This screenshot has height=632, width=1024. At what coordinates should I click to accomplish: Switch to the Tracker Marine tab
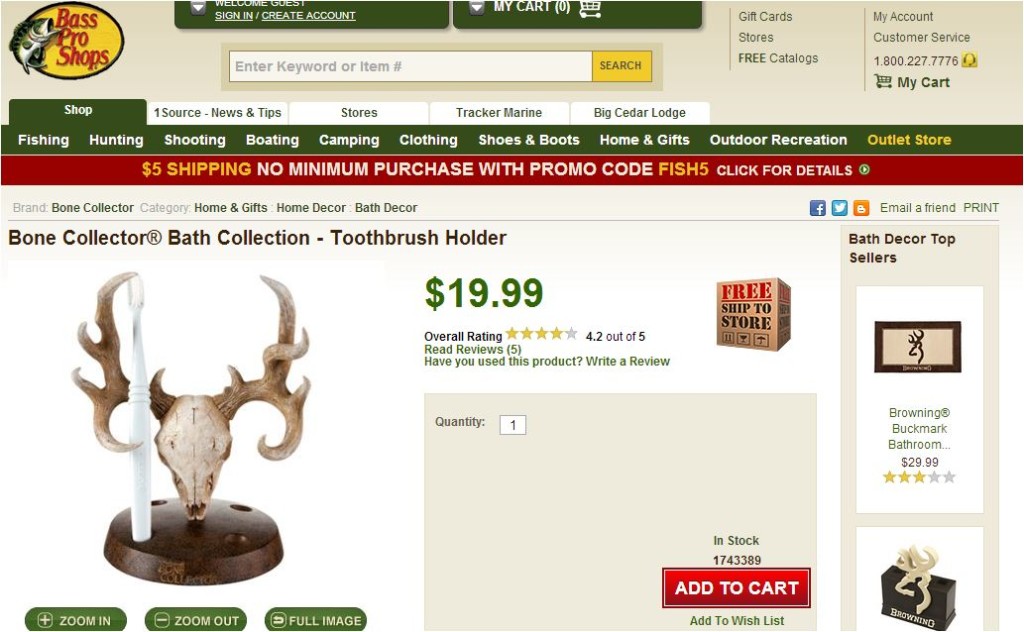point(499,112)
